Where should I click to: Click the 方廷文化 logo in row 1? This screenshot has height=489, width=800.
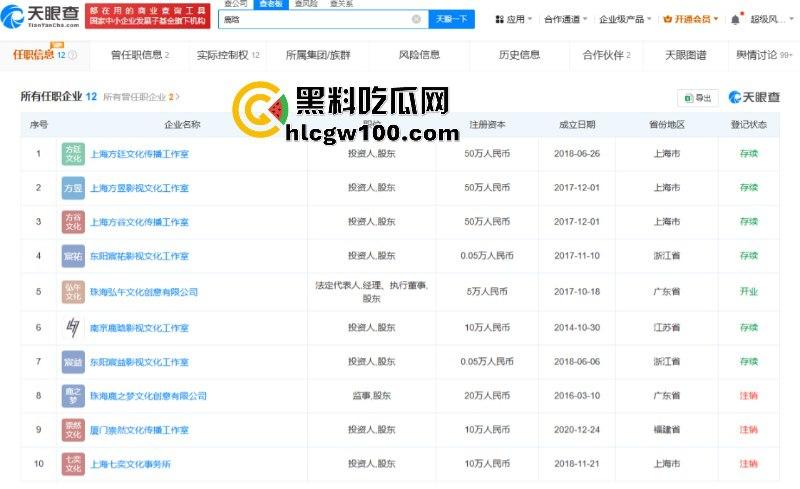[73, 154]
